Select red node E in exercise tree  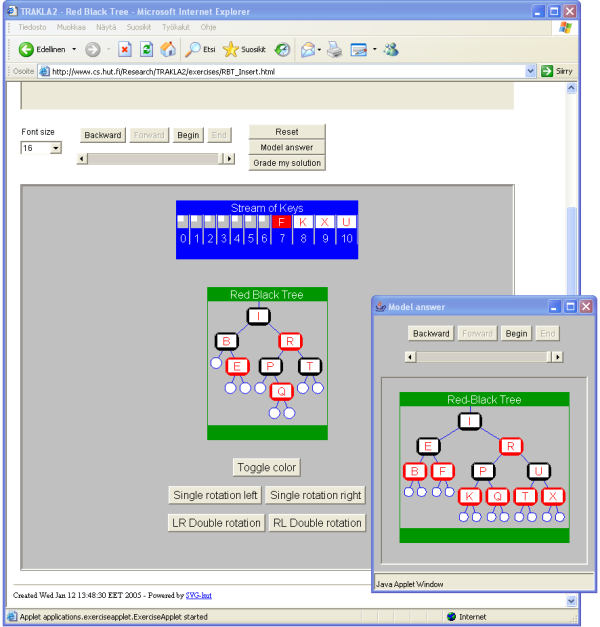tap(237, 366)
